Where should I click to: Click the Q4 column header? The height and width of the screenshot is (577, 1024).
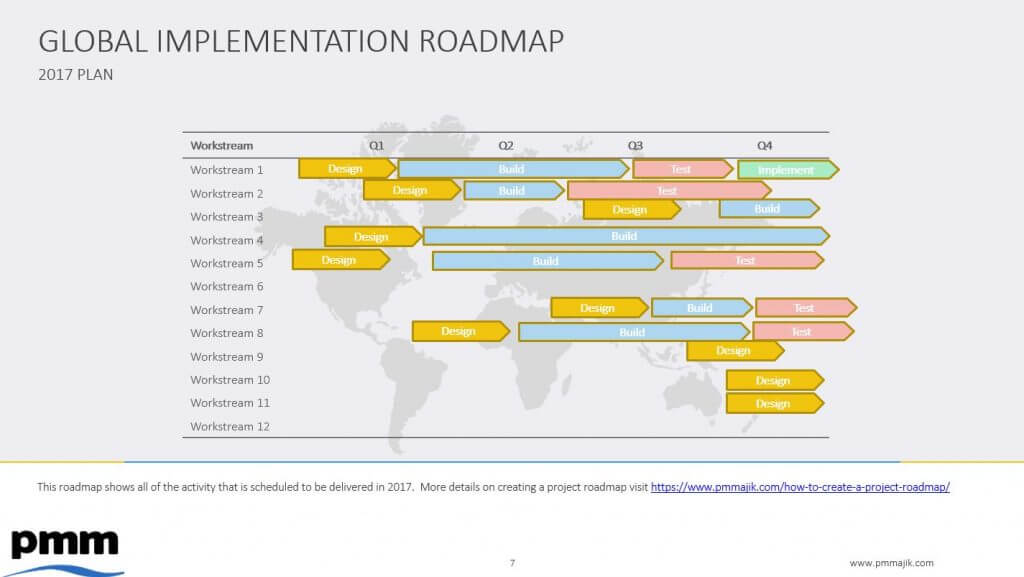(764, 145)
